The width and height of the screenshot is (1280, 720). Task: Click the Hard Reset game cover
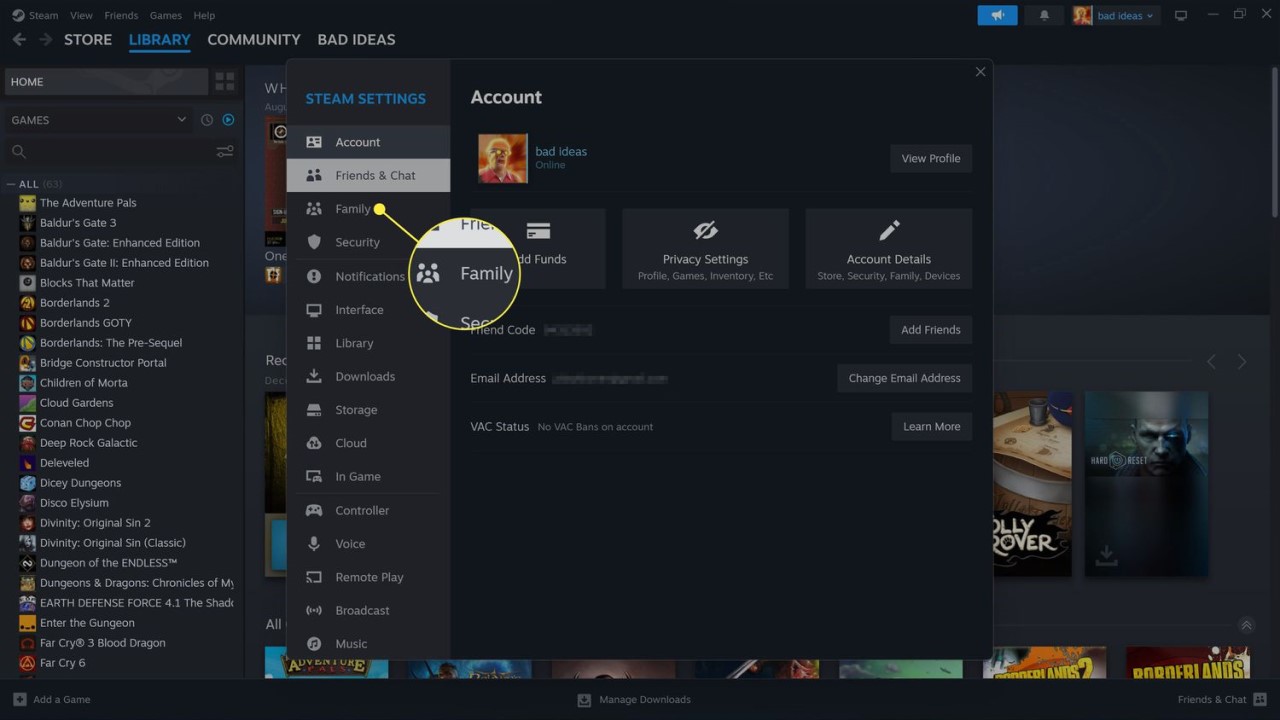pos(1146,483)
